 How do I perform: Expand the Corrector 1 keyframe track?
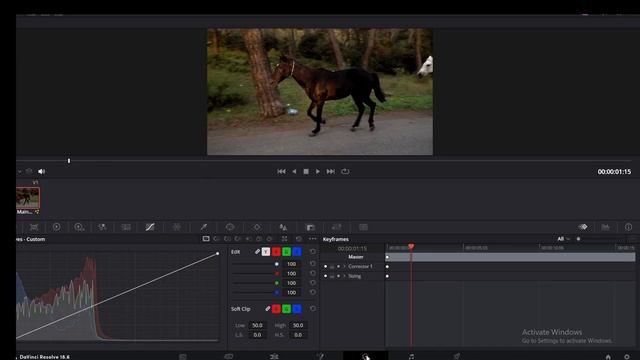(344, 267)
